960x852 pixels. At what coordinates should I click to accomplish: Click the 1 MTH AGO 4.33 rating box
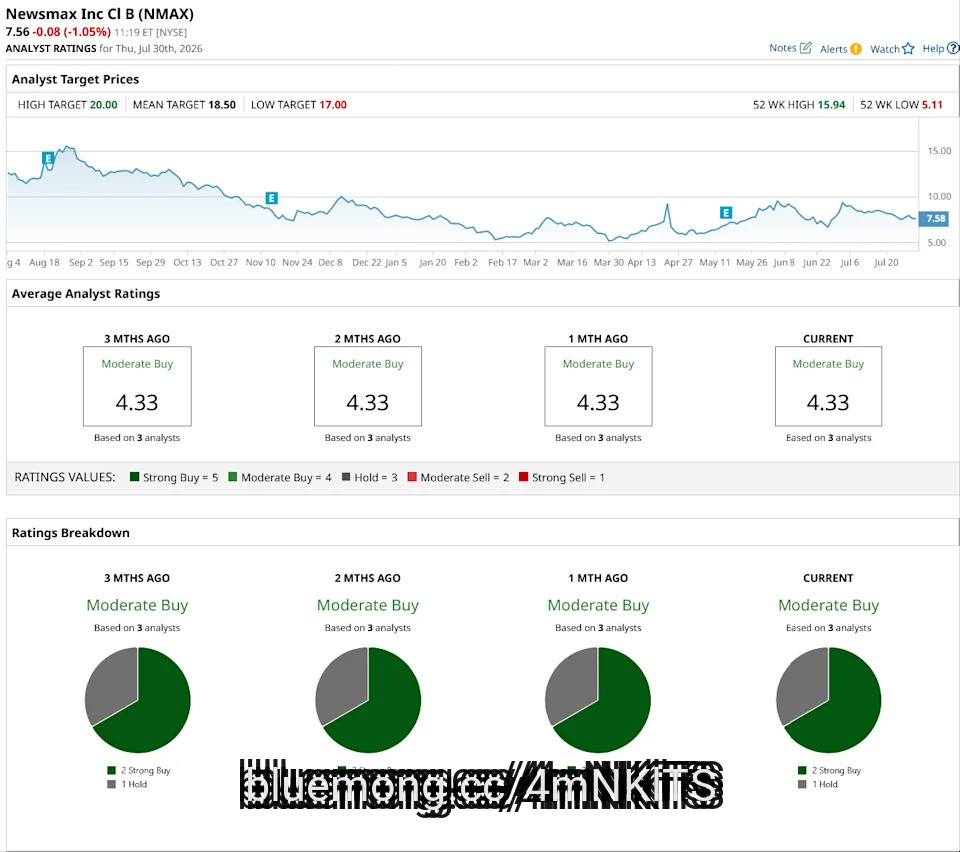click(598, 386)
